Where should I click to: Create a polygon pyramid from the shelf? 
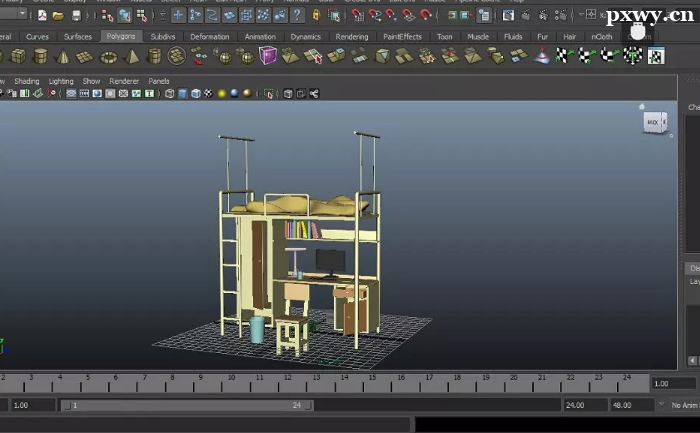(131, 56)
